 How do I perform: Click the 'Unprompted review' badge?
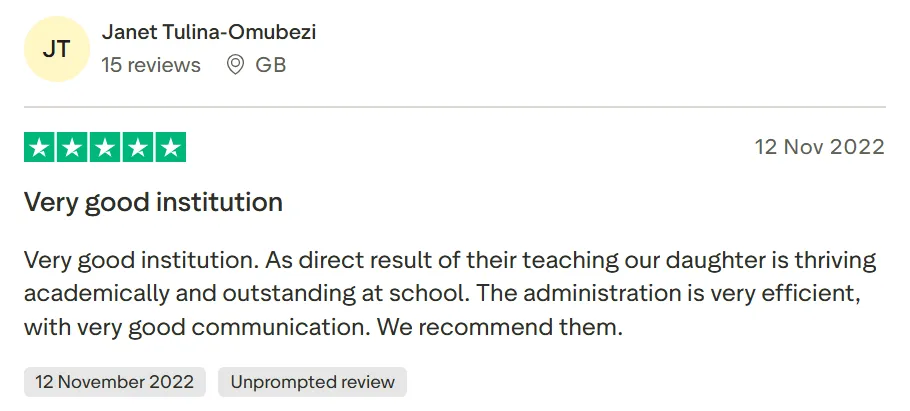pos(312,382)
